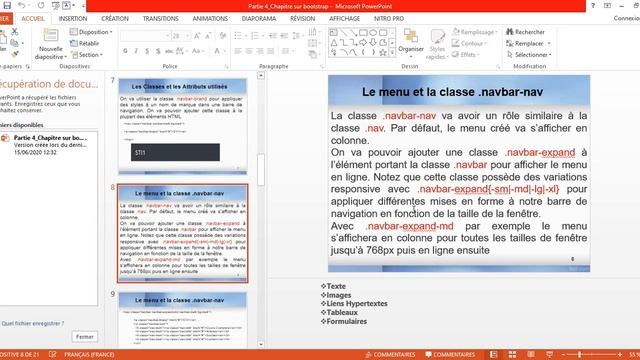Open the AFFICHAGE tab
This screenshot has height=360, width=640.
pos(344,19)
